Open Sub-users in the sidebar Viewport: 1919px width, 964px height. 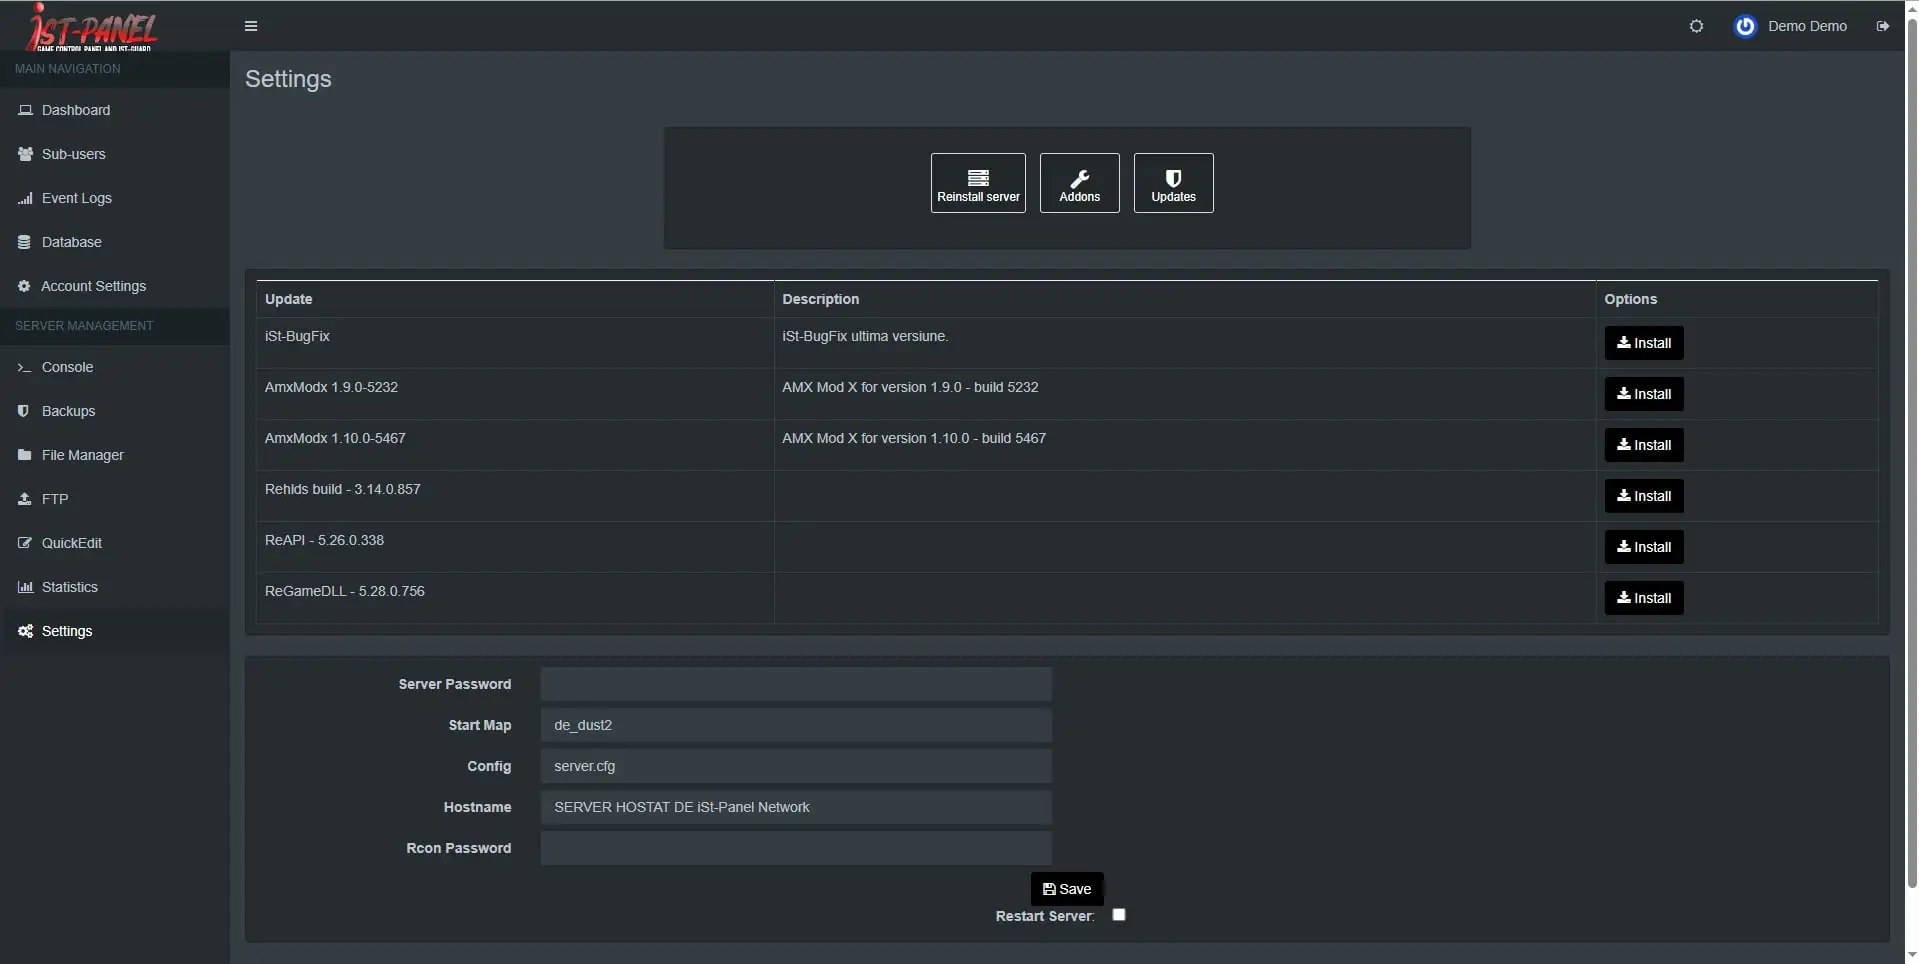point(115,154)
